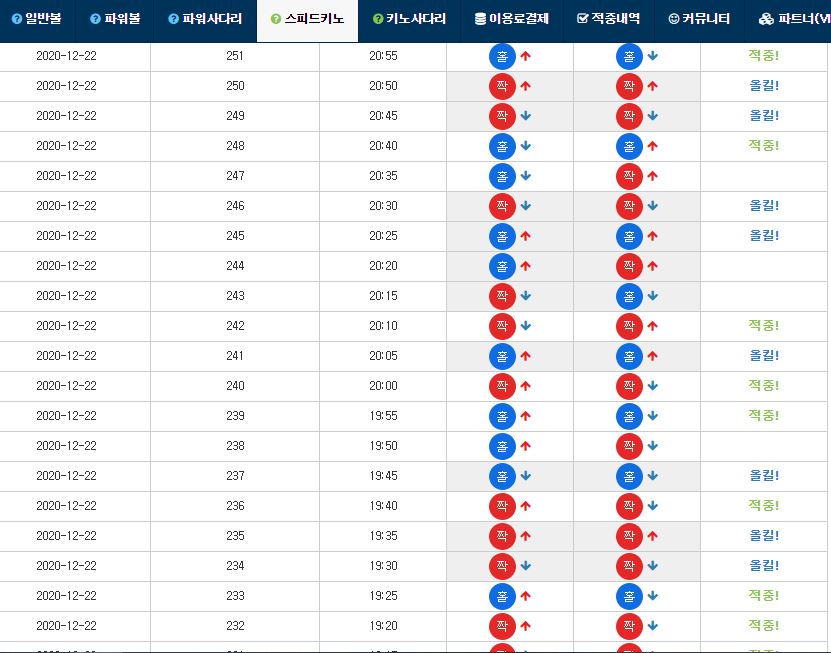This screenshot has height=653, width=831.
Task: Click the time cell 20:00
Action: [x=383, y=386]
